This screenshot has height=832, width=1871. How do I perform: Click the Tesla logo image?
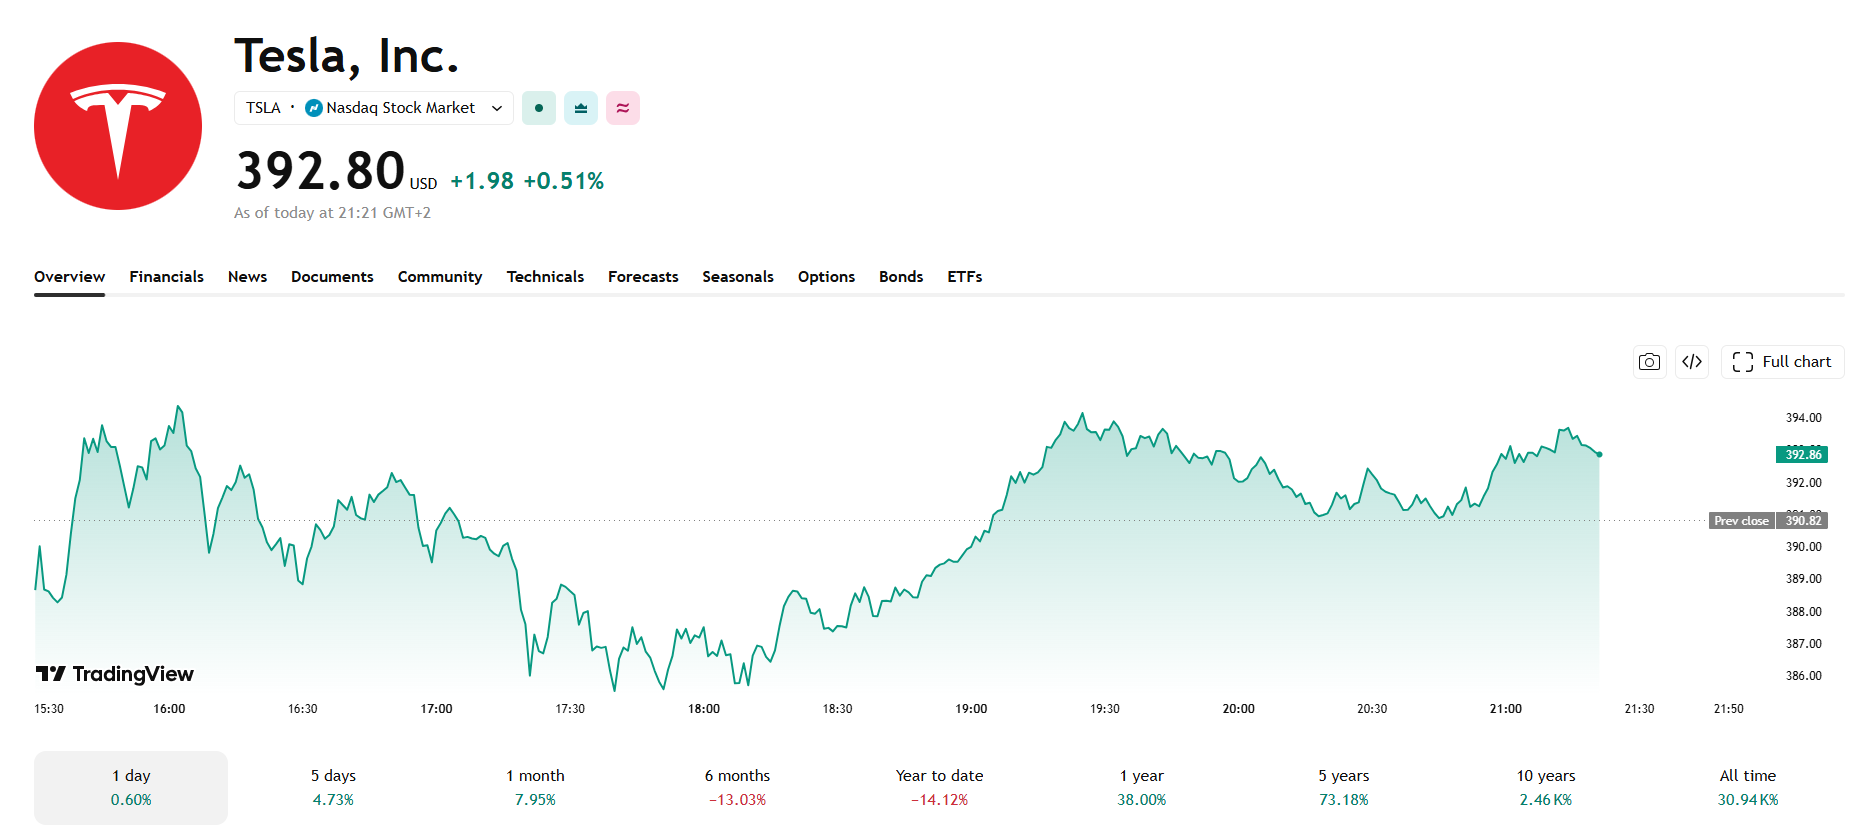point(118,126)
